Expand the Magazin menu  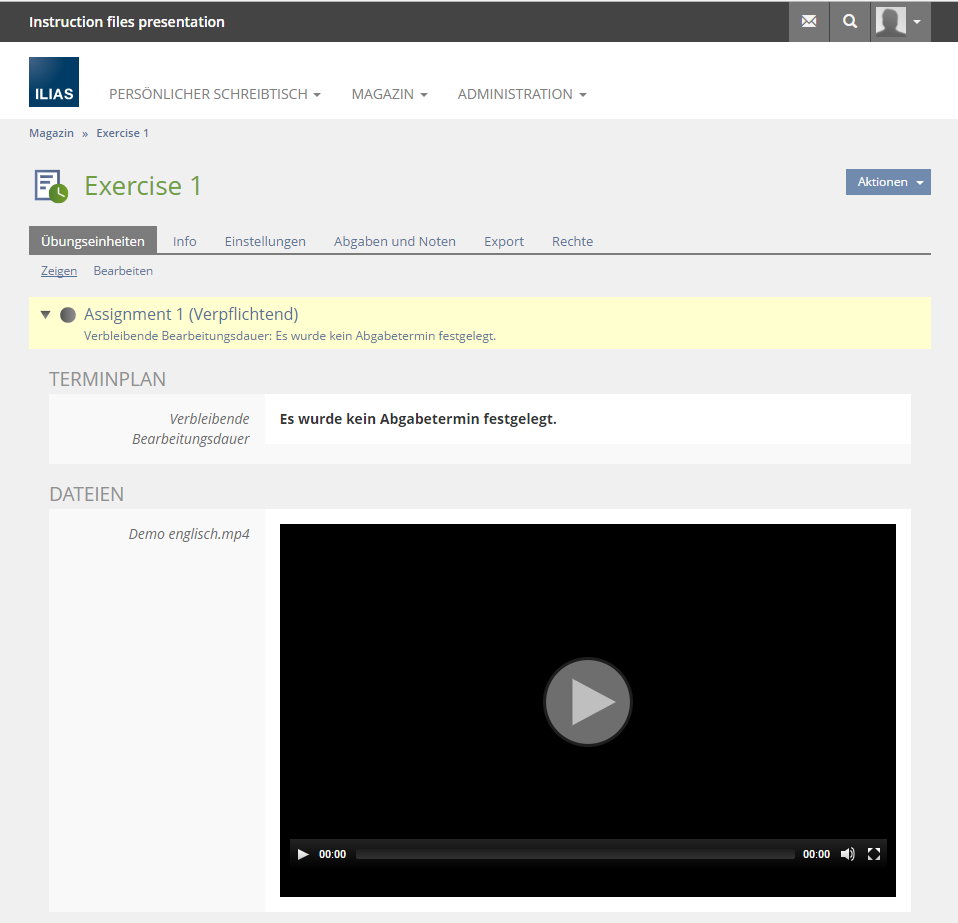(x=389, y=94)
